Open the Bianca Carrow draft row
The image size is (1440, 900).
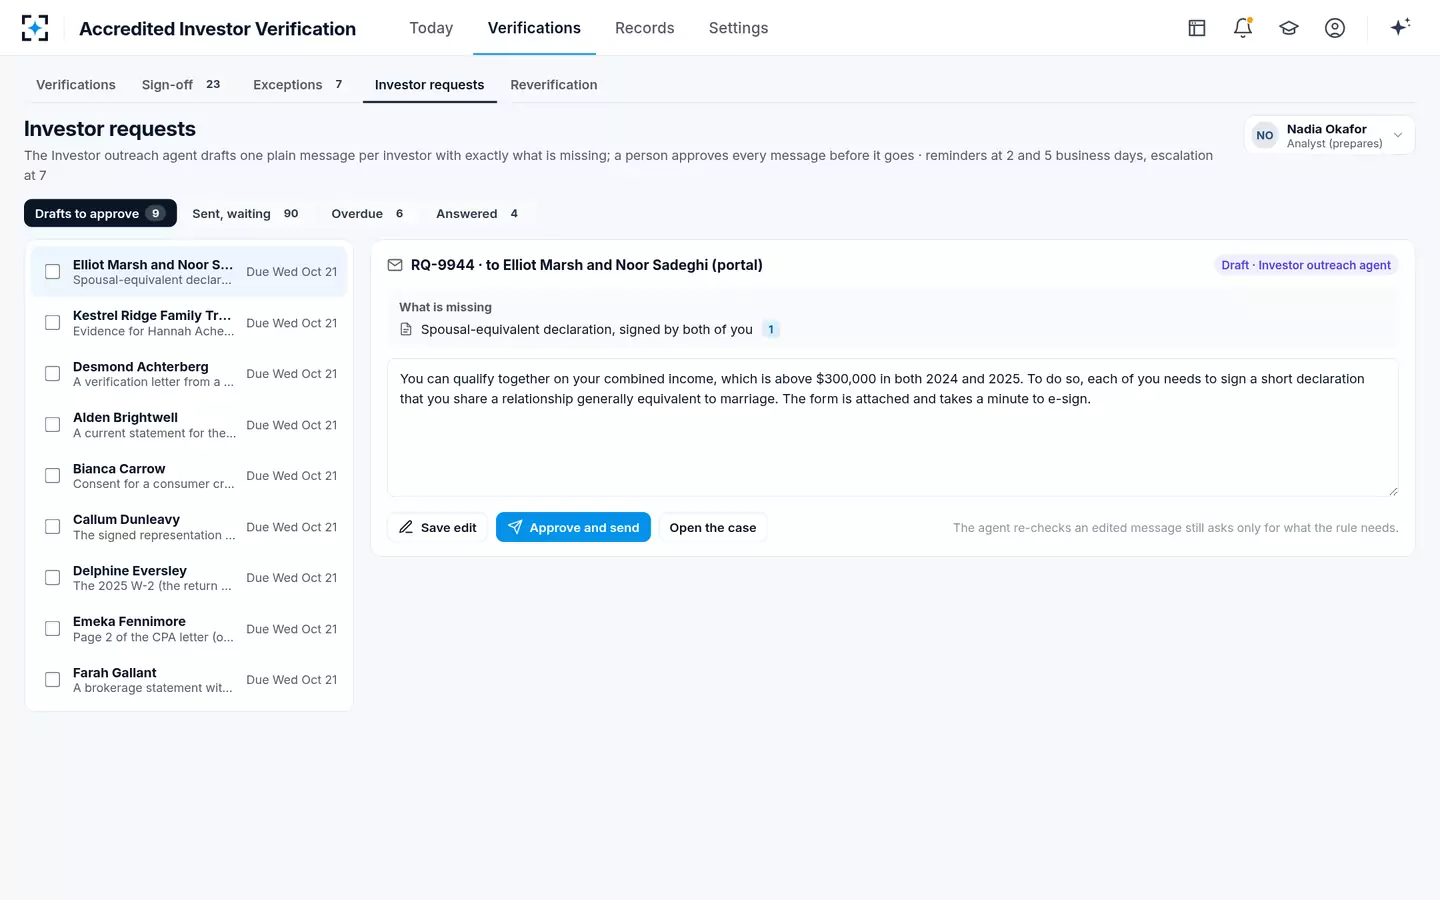[x=189, y=476]
